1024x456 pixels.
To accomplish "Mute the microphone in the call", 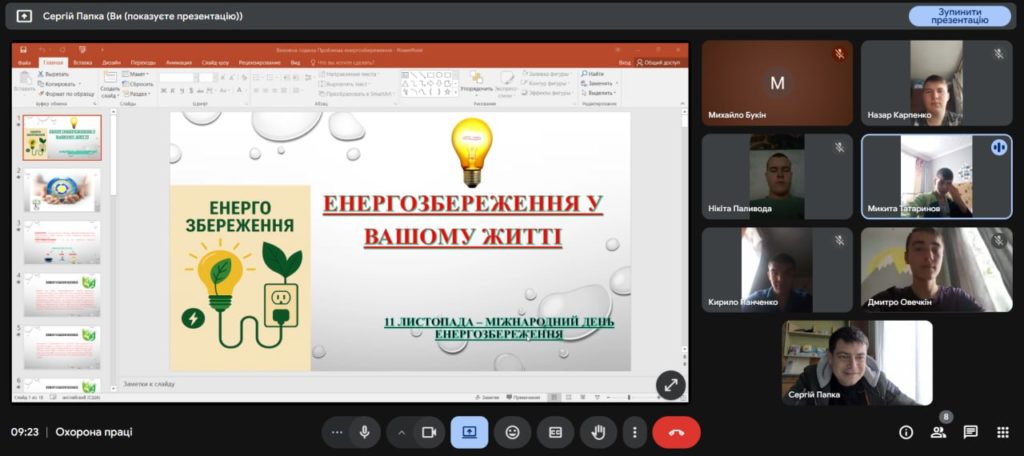I will [365, 432].
